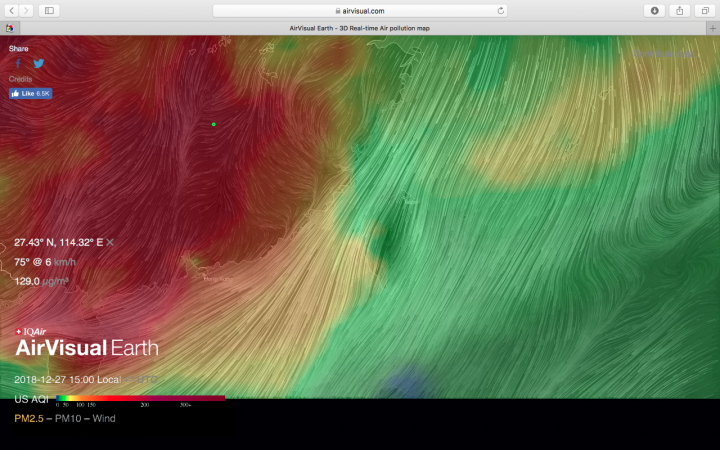The image size is (720, 450).
Task: Click the 129.0 concentration value
Action: (27, 281)
